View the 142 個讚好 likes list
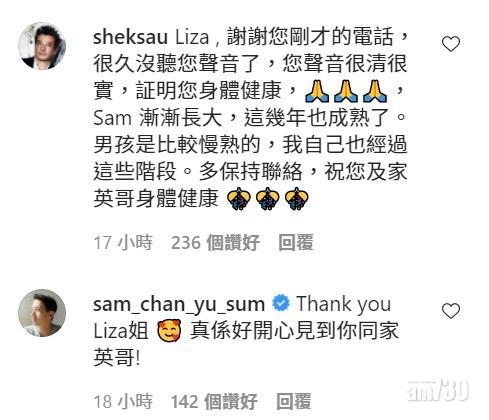The height and width of the screenshot is (420, 489). [214, 401]
